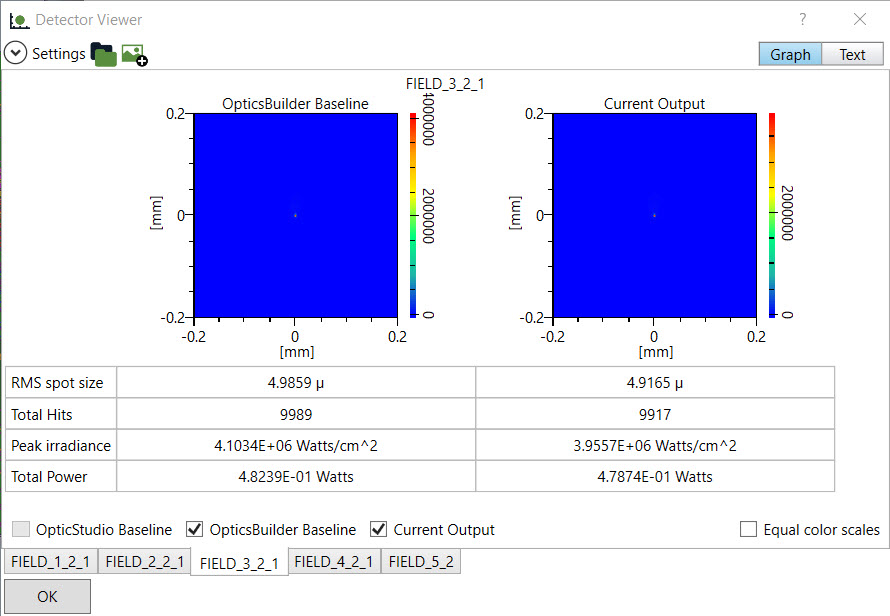
Task: Click the Current Output detector plot
Action: [654, 214]
